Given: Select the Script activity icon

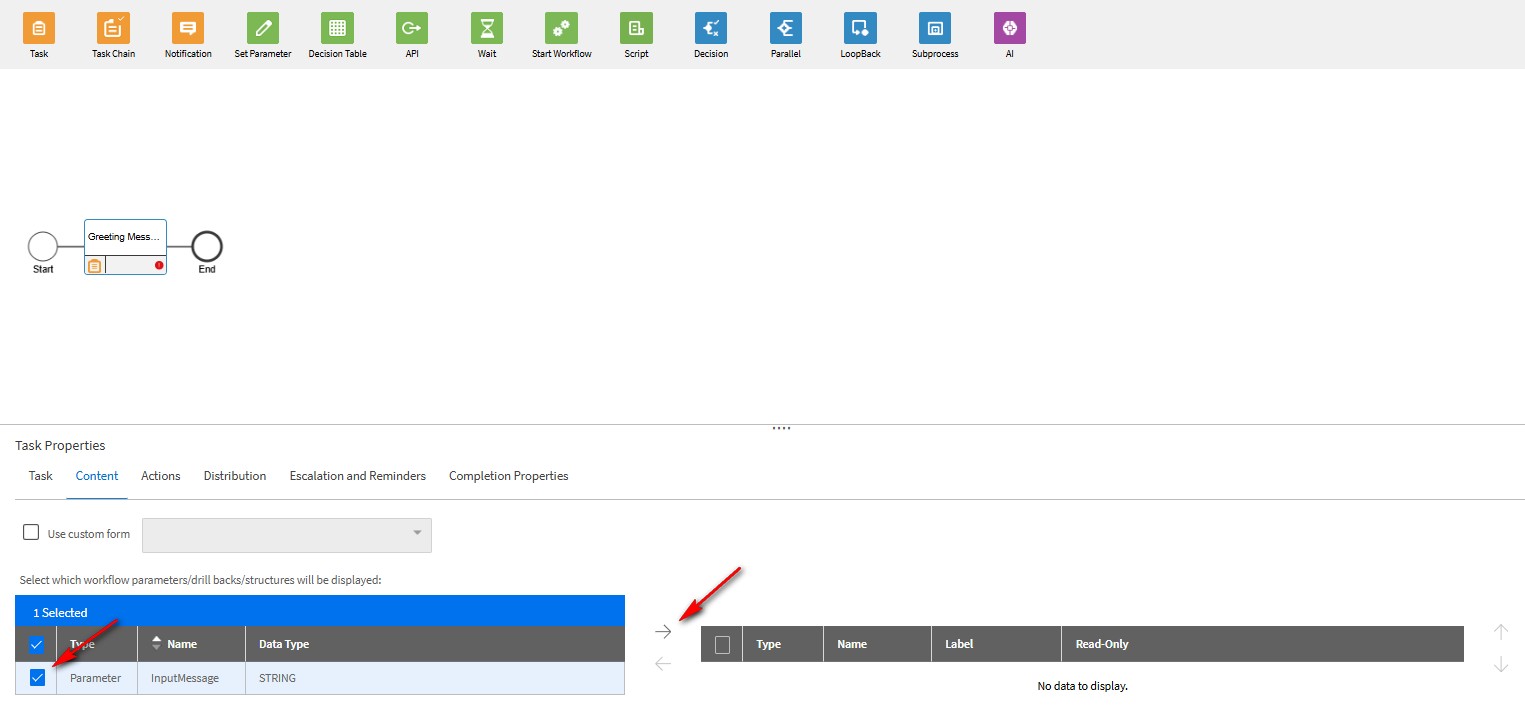Looking at the screenshot, I should coord(636,28).
